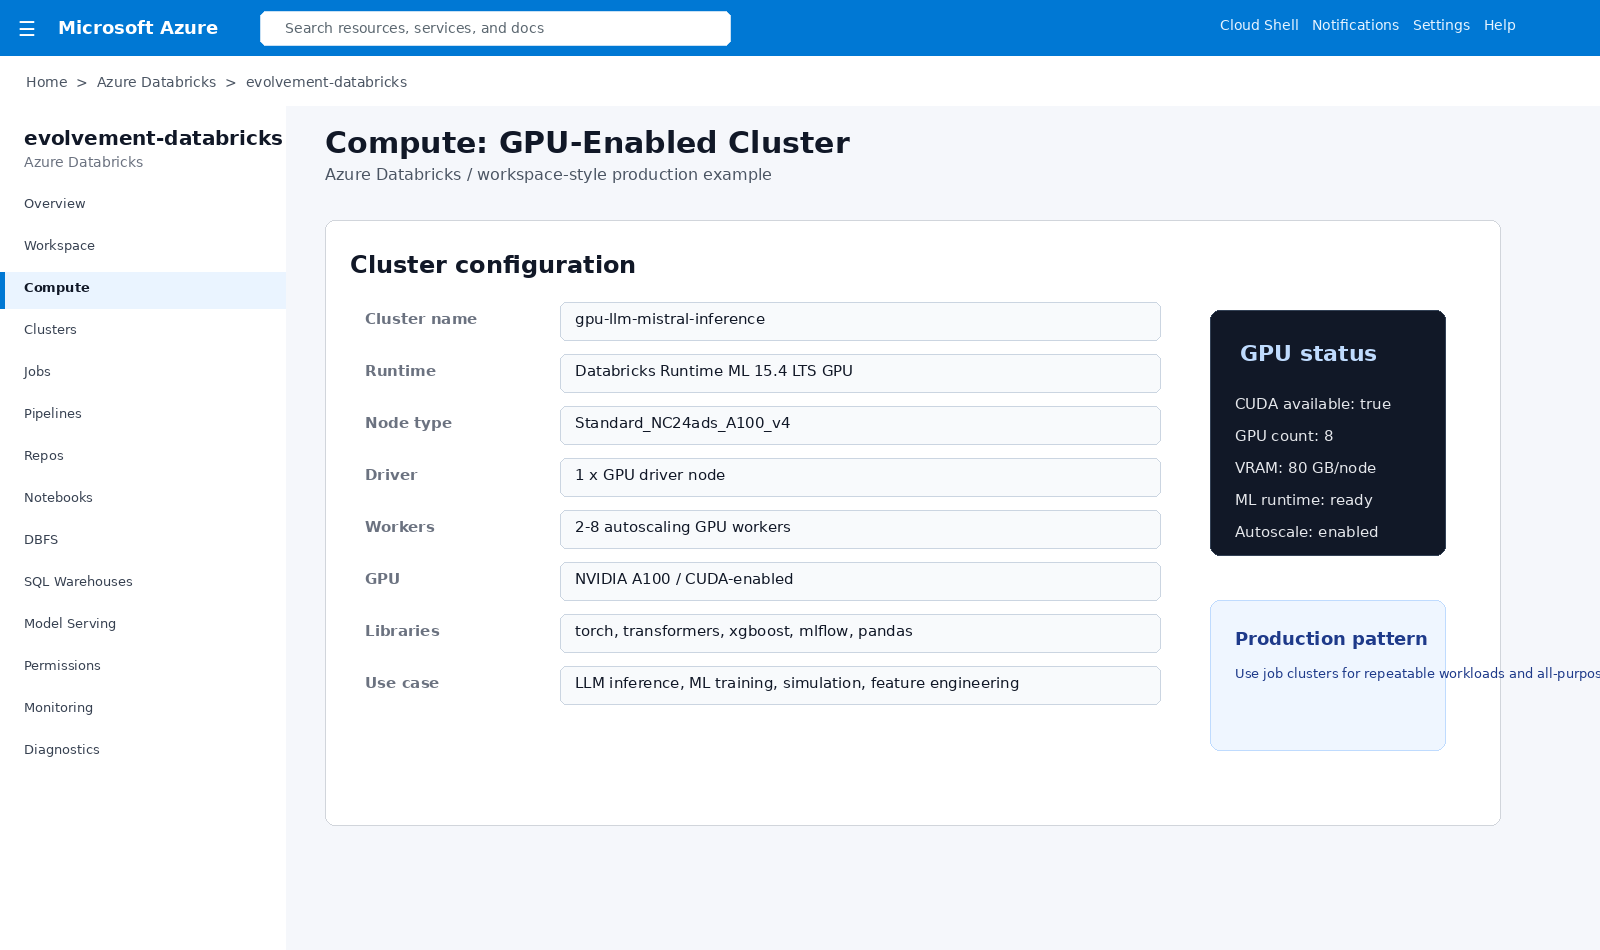Click the Microsoft Azure logo text
This screenshot has height=950, width=1600.
[138, 28]
